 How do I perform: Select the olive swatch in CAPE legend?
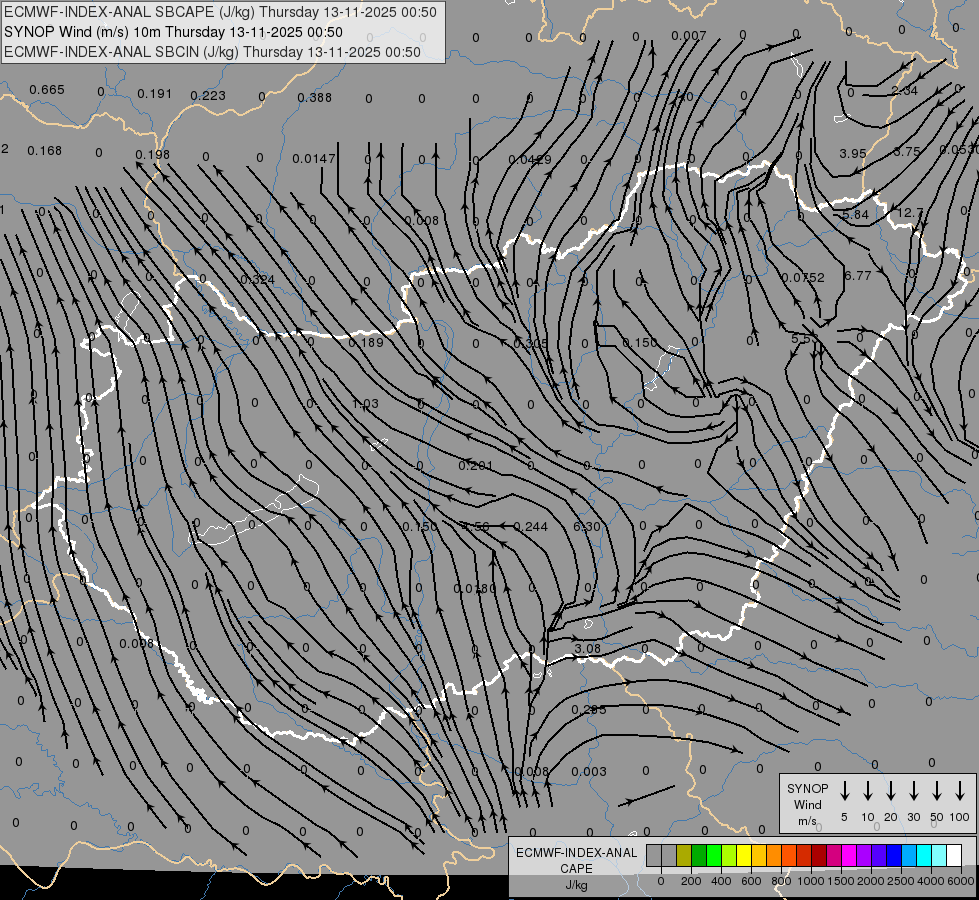click(x=684, y=855)
